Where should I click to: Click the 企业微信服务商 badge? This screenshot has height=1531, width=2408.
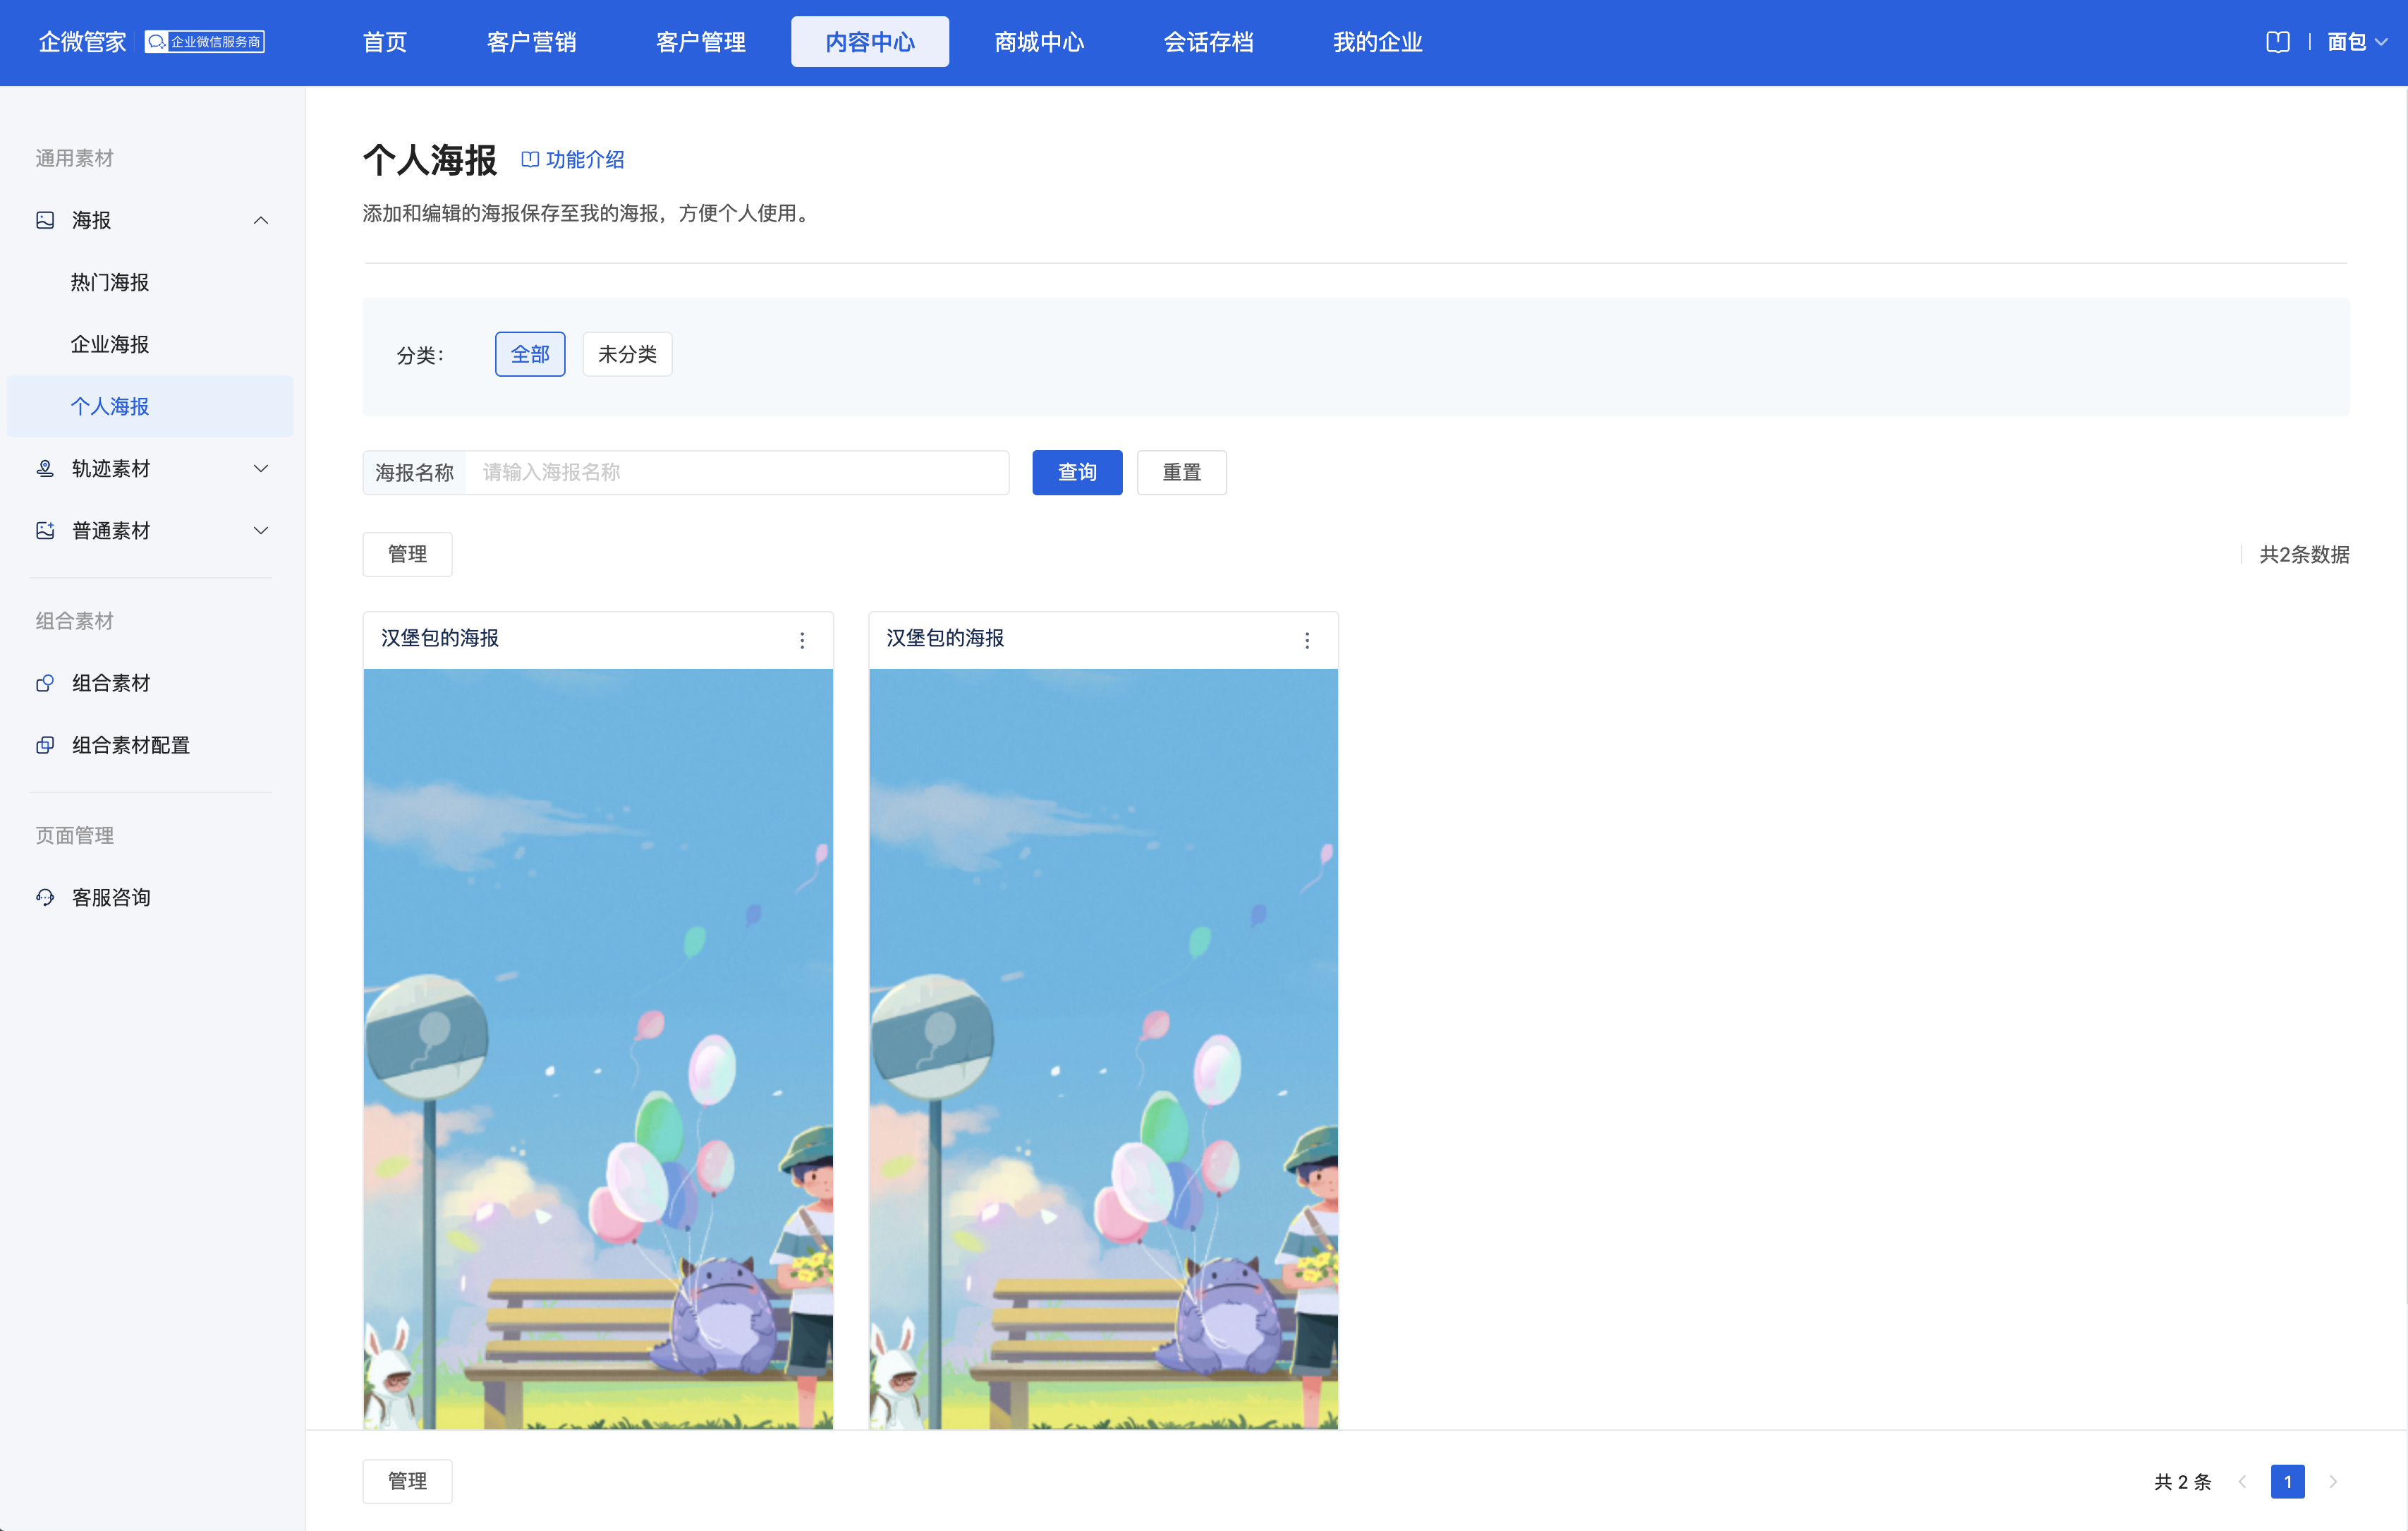[204, 42]
